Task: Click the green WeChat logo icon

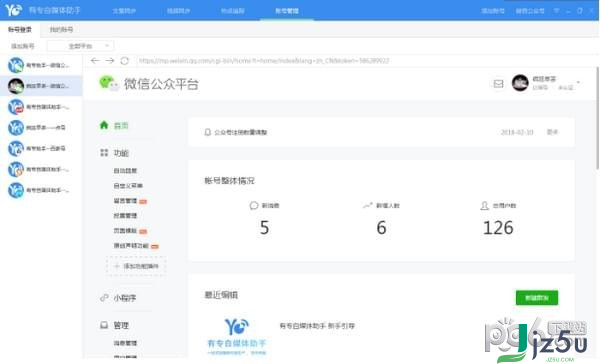Action: pyautogui.click(x=108, y=83)
